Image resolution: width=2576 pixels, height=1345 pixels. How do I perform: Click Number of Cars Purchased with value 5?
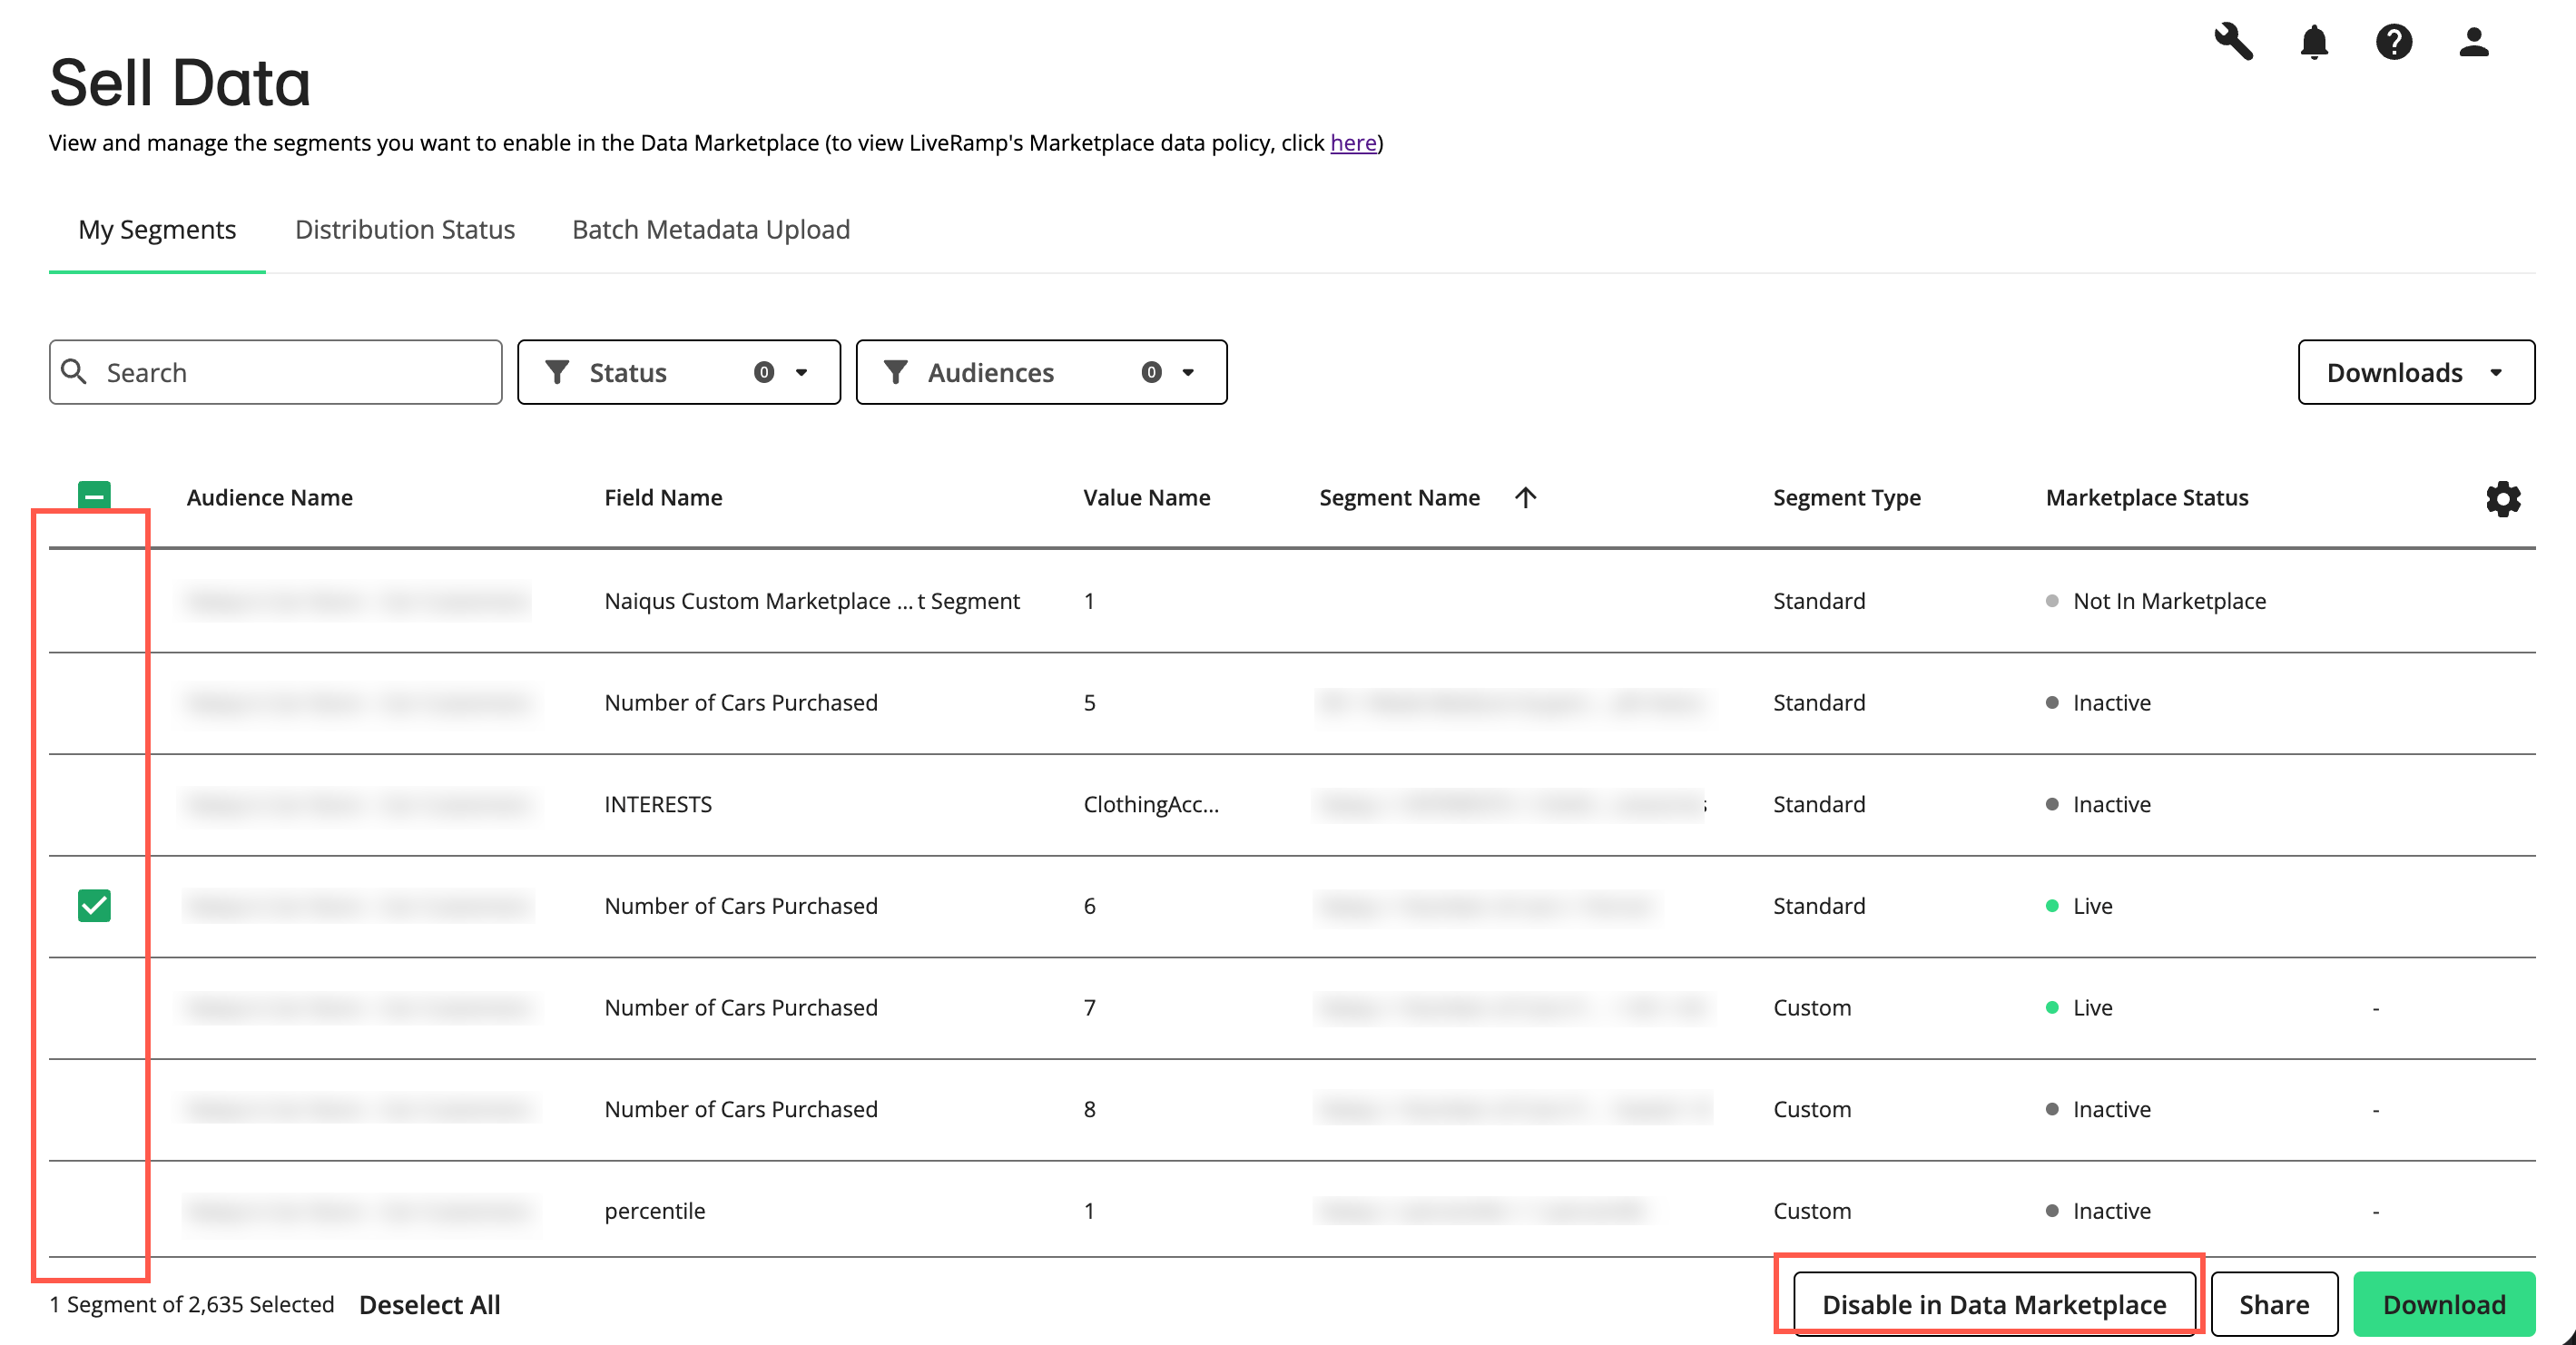tap(741, 703)
